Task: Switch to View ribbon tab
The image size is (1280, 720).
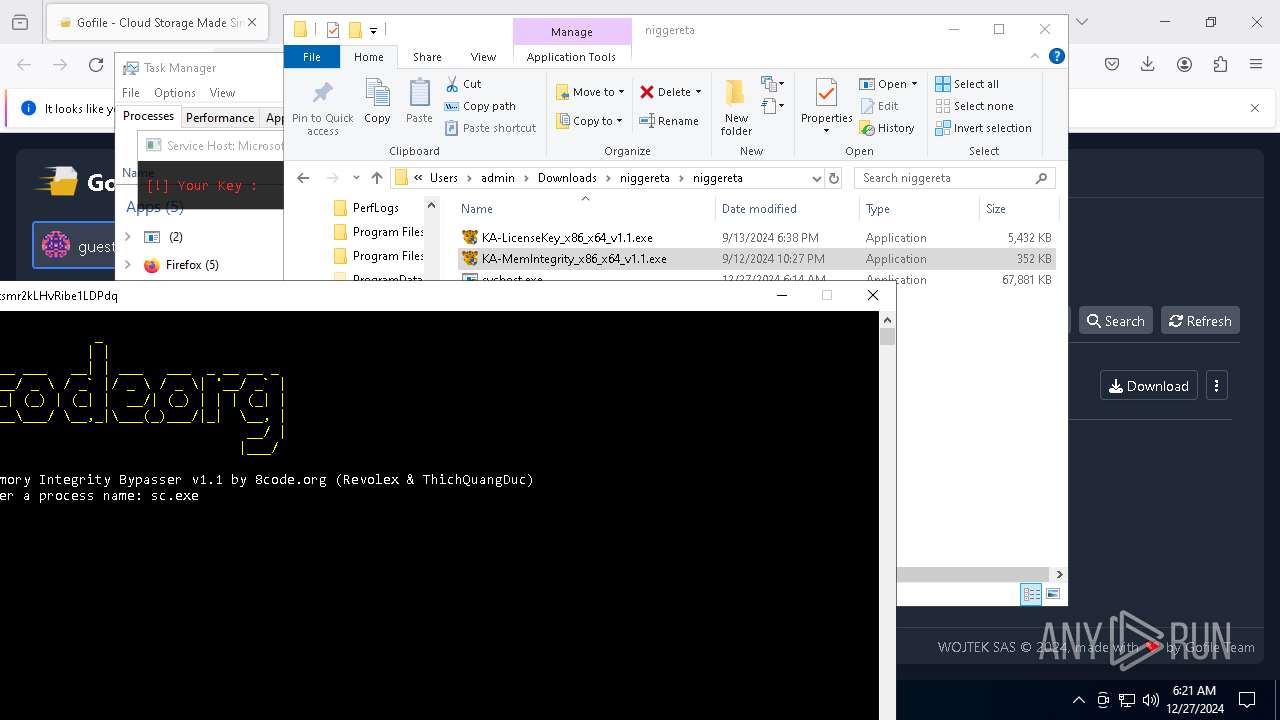Action: pos(483,57)
